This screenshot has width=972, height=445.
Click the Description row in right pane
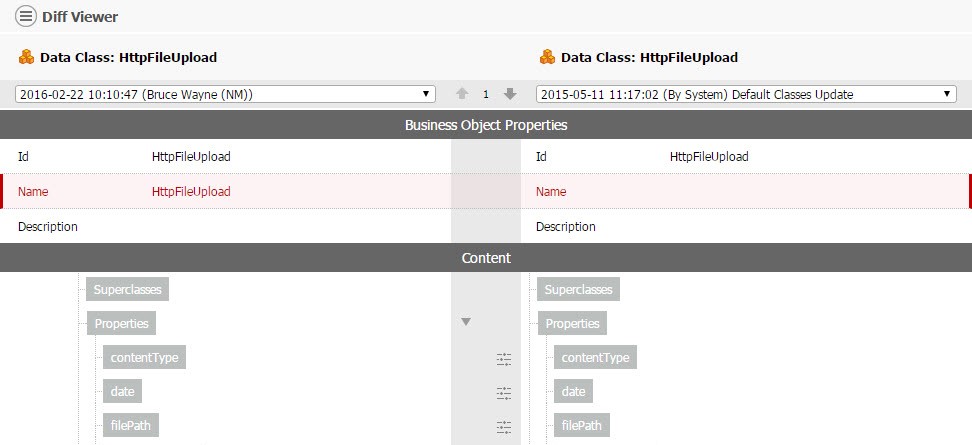click(746, 226)
